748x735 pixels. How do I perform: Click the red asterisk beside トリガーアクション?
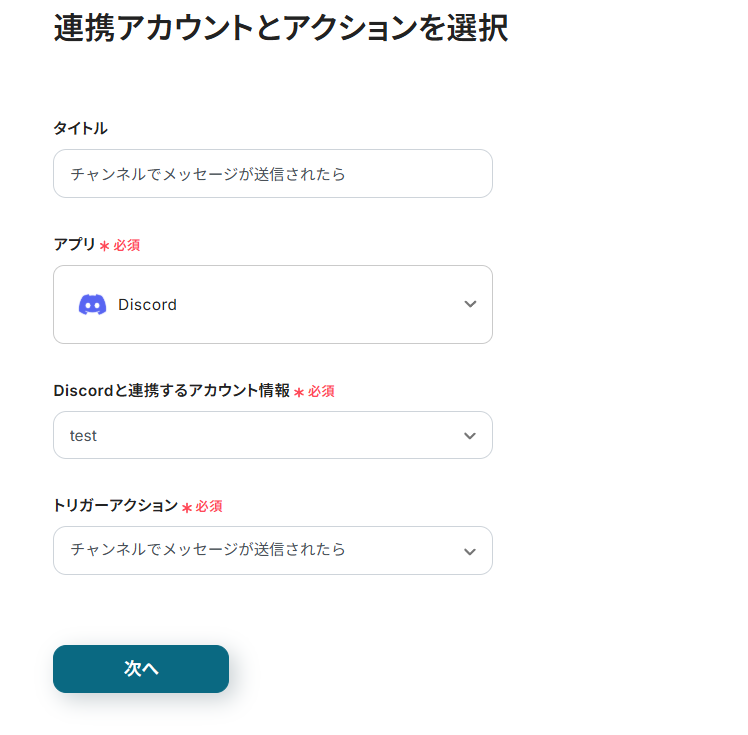[187, 508]
